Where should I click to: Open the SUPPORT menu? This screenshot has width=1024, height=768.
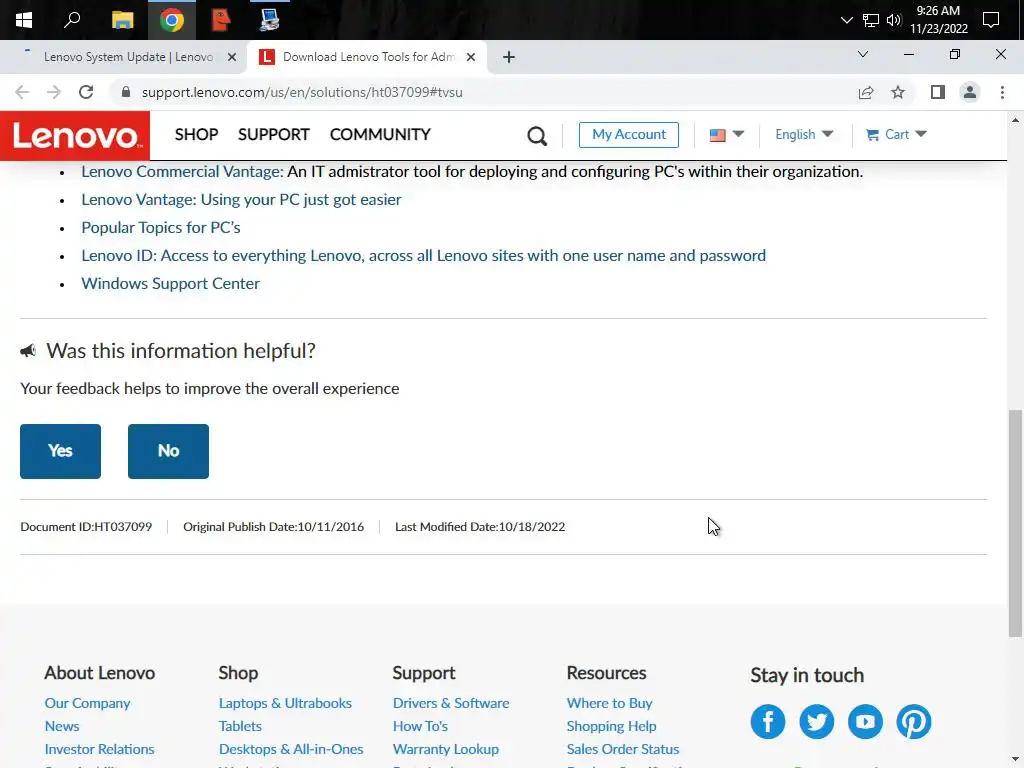pyautogui.click(x=274, y=135)
